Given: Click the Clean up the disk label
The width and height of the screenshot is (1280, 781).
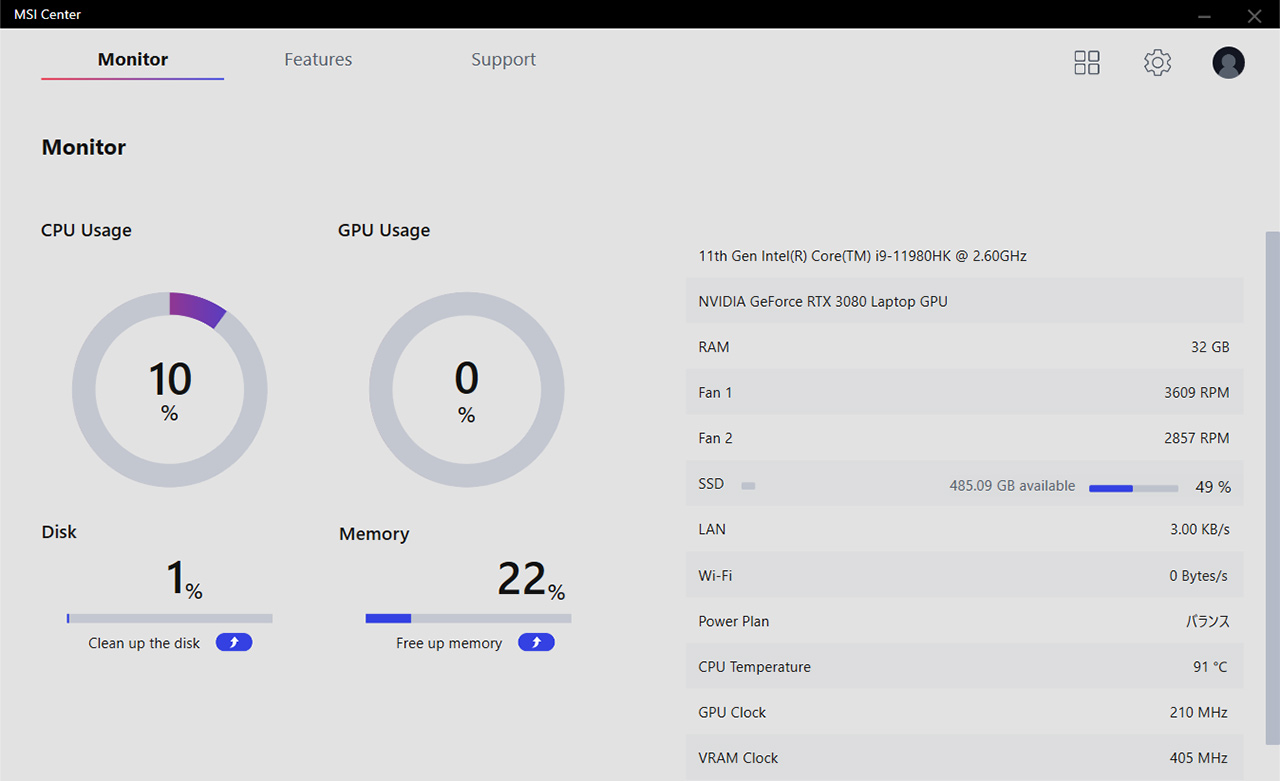Looking at the screenshot, I should pos(144,643).
